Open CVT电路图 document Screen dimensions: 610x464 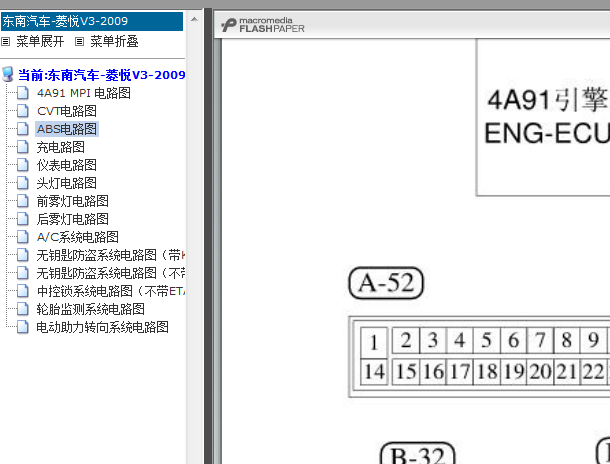(x=67, y=111)
